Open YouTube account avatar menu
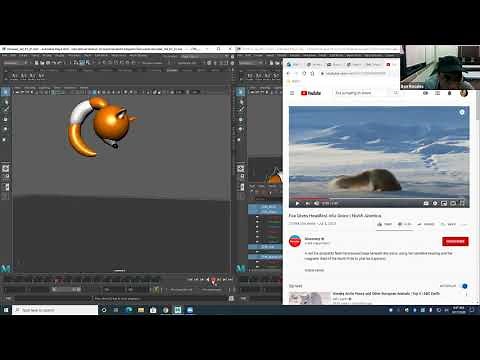 coord(463,93)
